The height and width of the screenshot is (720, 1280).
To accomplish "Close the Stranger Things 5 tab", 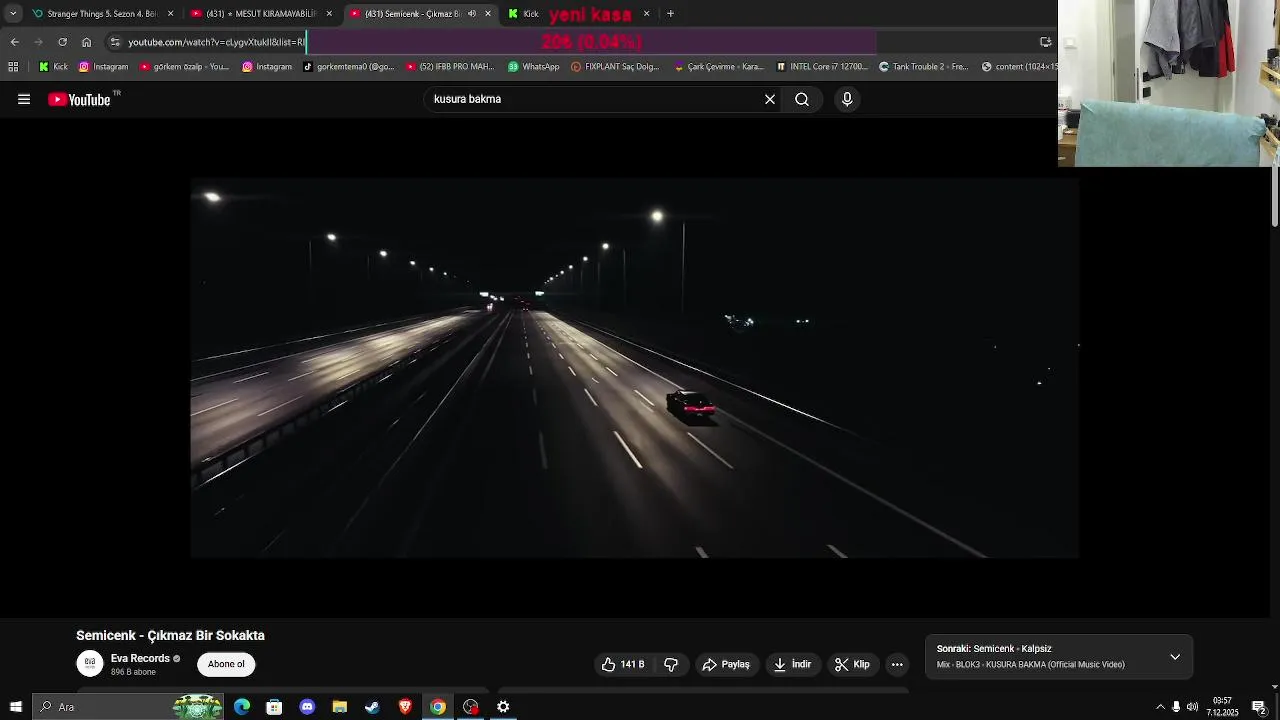I will [170, 14].
